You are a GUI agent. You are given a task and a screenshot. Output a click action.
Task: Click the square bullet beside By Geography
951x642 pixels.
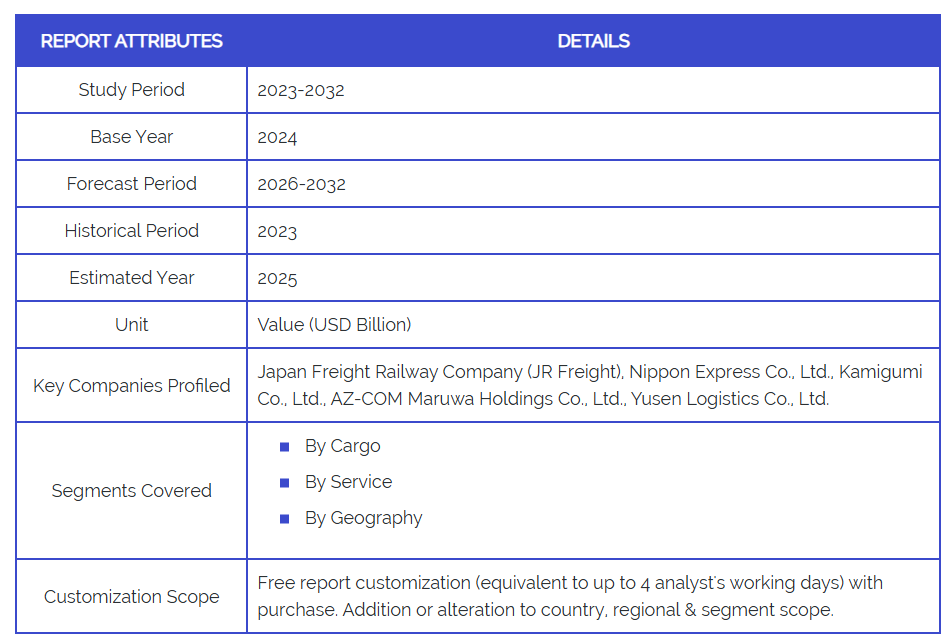click(284, 519)
